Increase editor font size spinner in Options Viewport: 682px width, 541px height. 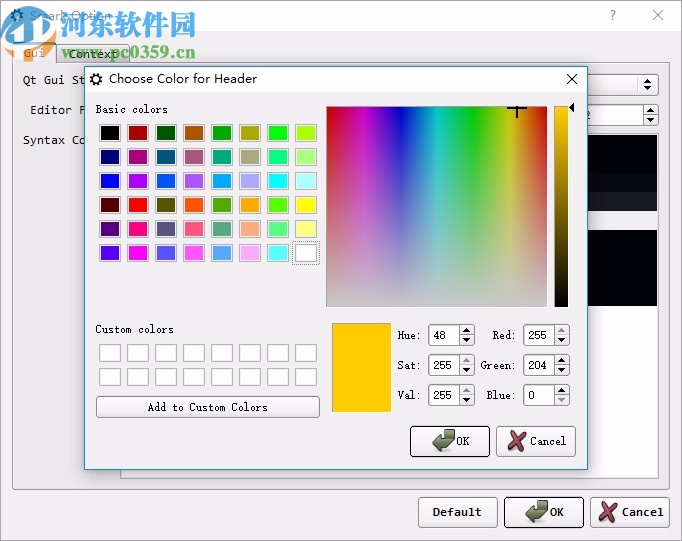point(650,110)
